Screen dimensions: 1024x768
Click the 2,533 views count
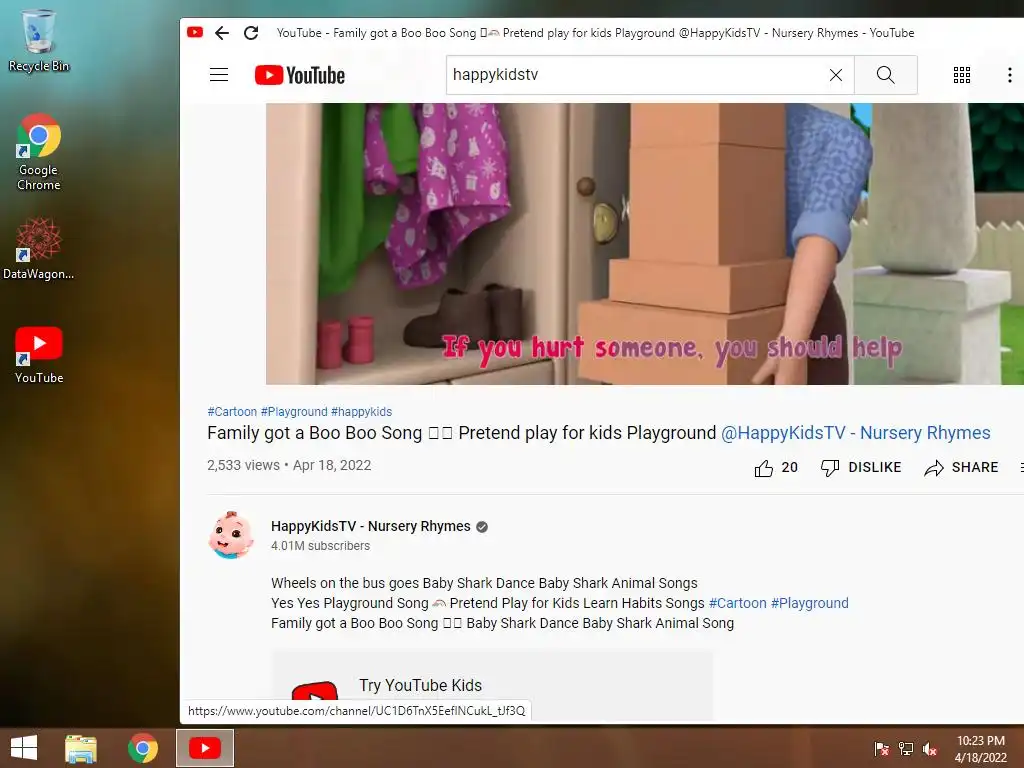(x=243, y=466)
